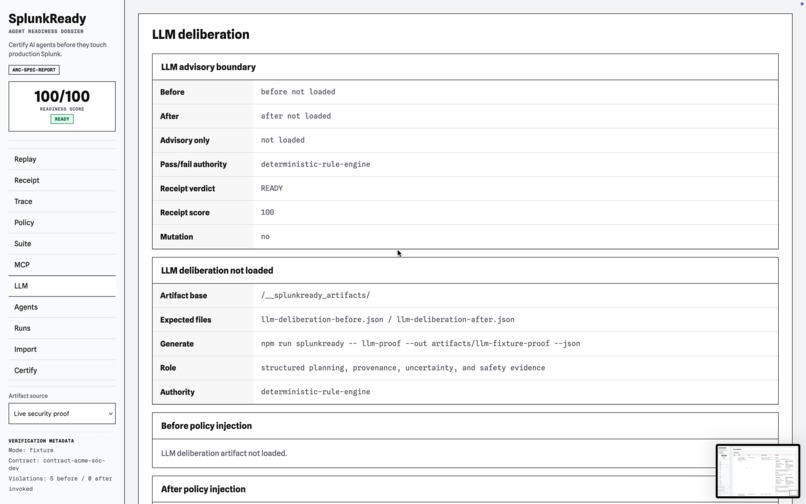Click the AGENT READINESS DOSSIER subtitle
Screen dimensions: 806x504
(46, 31)
